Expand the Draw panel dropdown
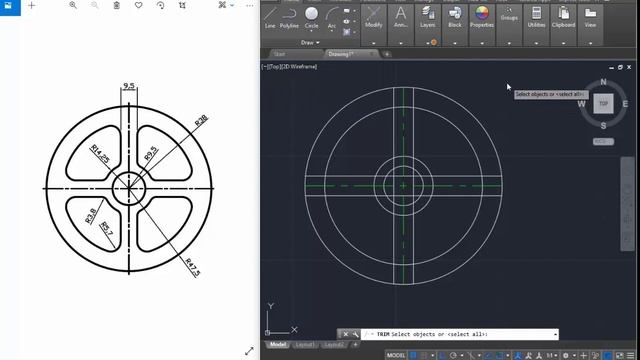This screenshot has height=360, width=640. point(310,42)
